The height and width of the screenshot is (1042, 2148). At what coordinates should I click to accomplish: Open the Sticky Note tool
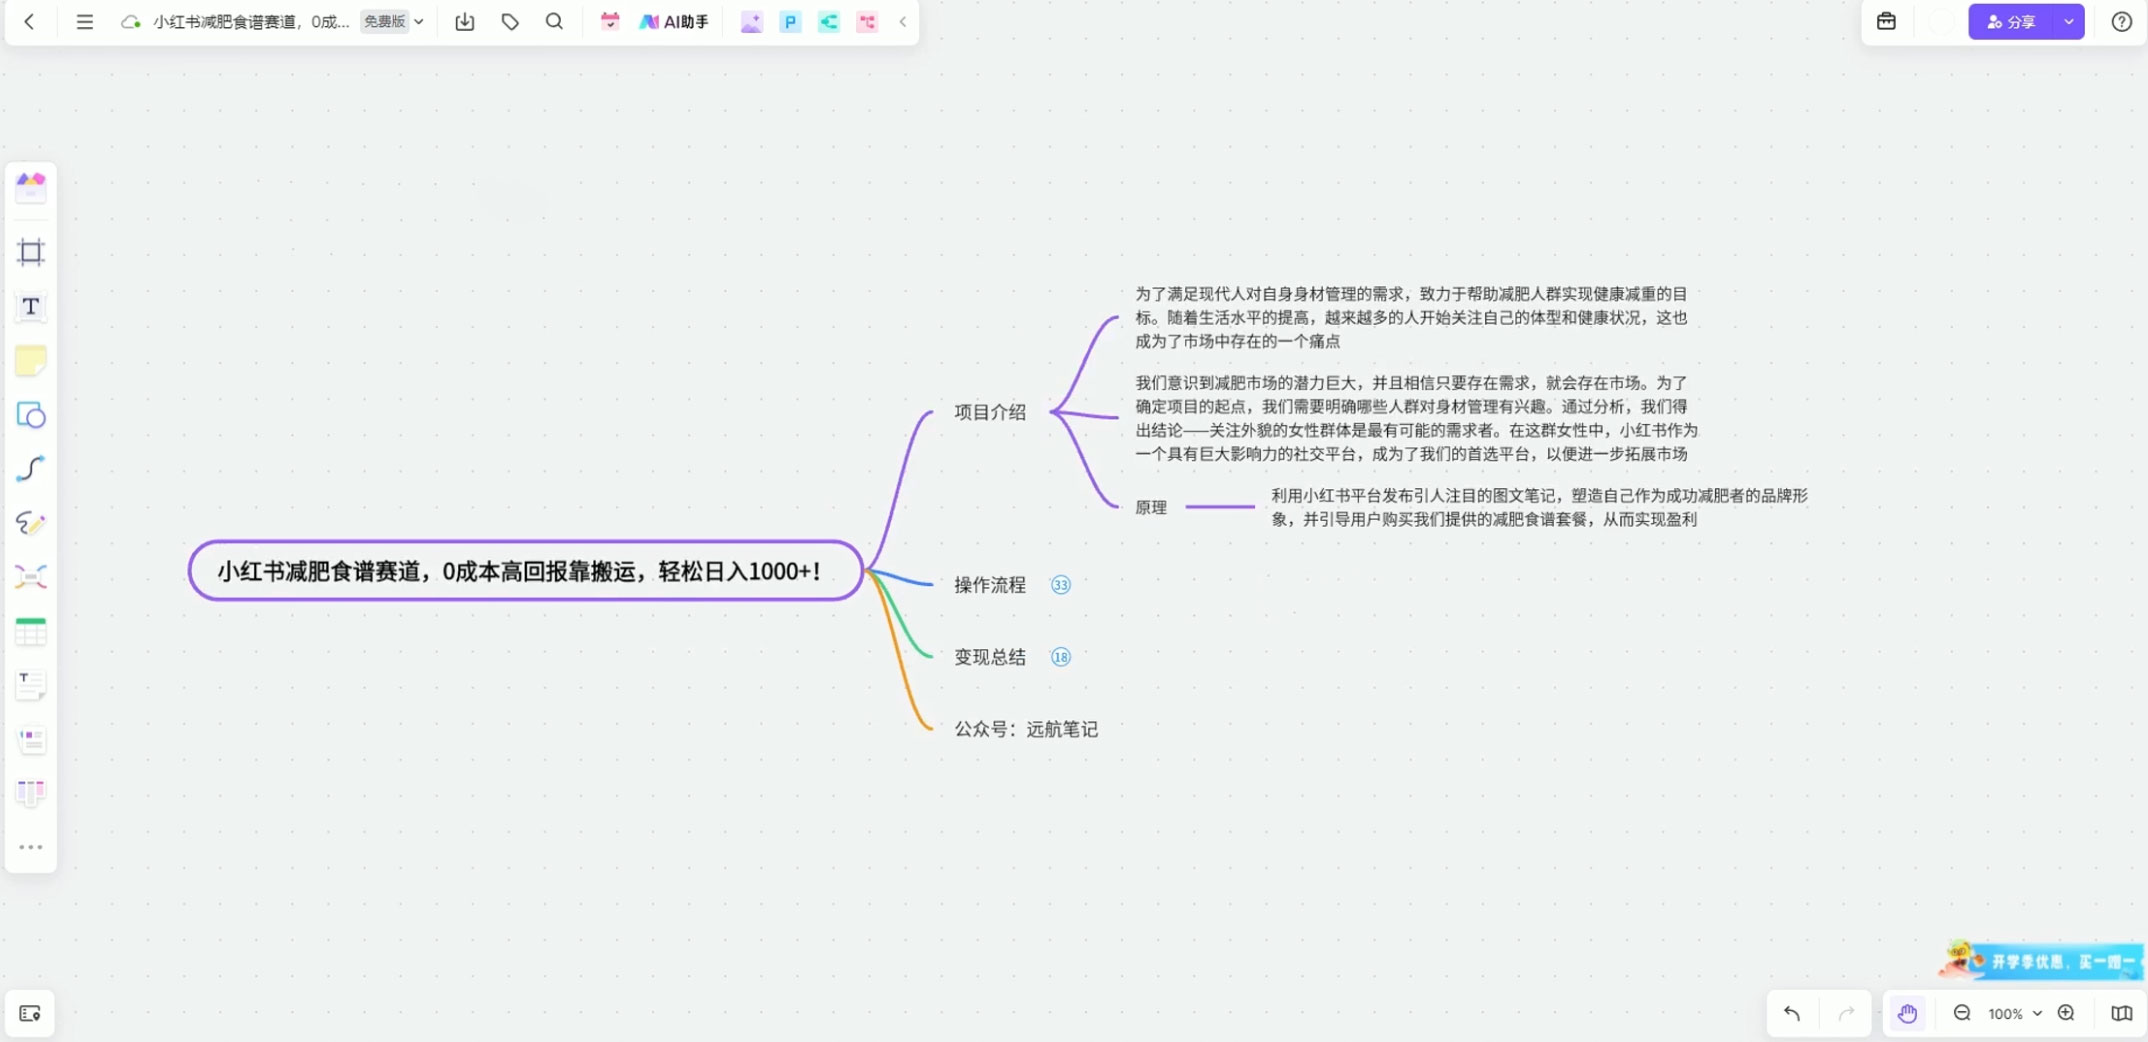[31, 360]
